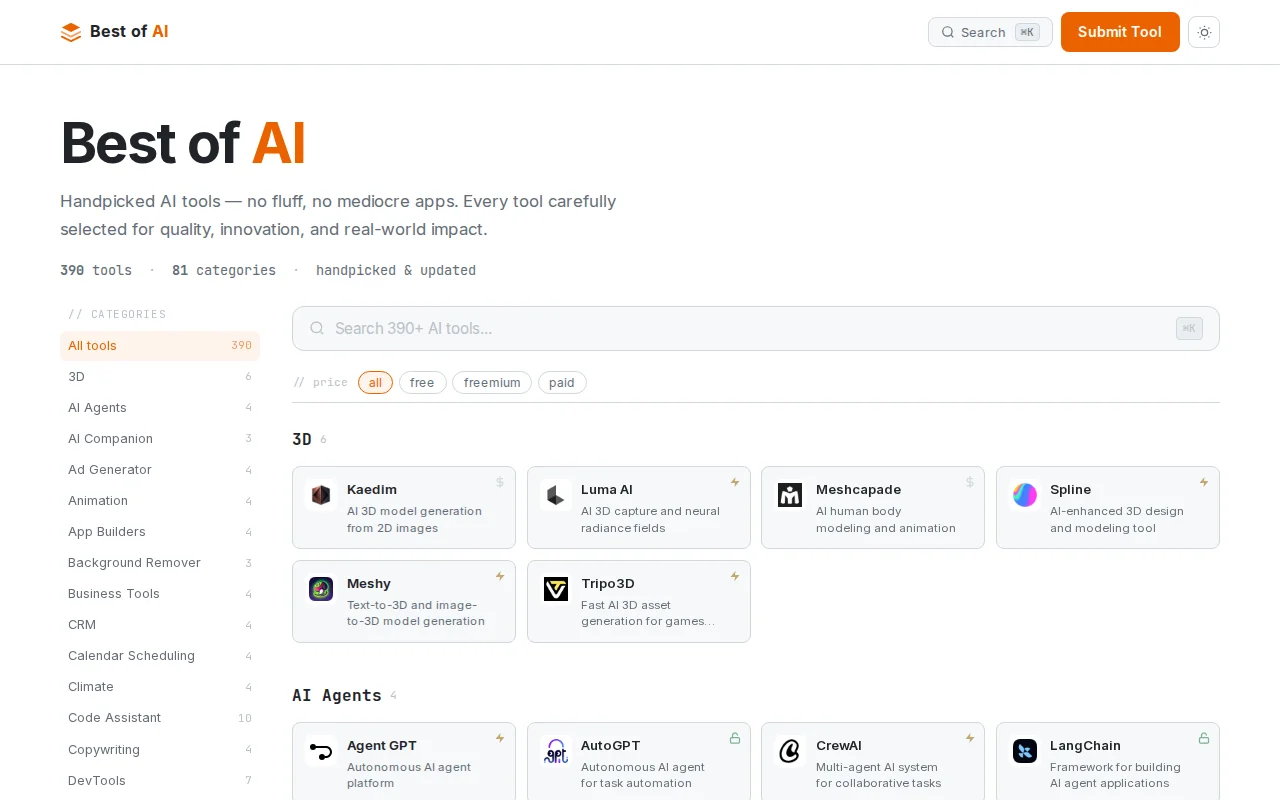Click the freemium bolt icon on Luma AI card
The height and width of the screenshot is (800, 1280).
[735, 482]
